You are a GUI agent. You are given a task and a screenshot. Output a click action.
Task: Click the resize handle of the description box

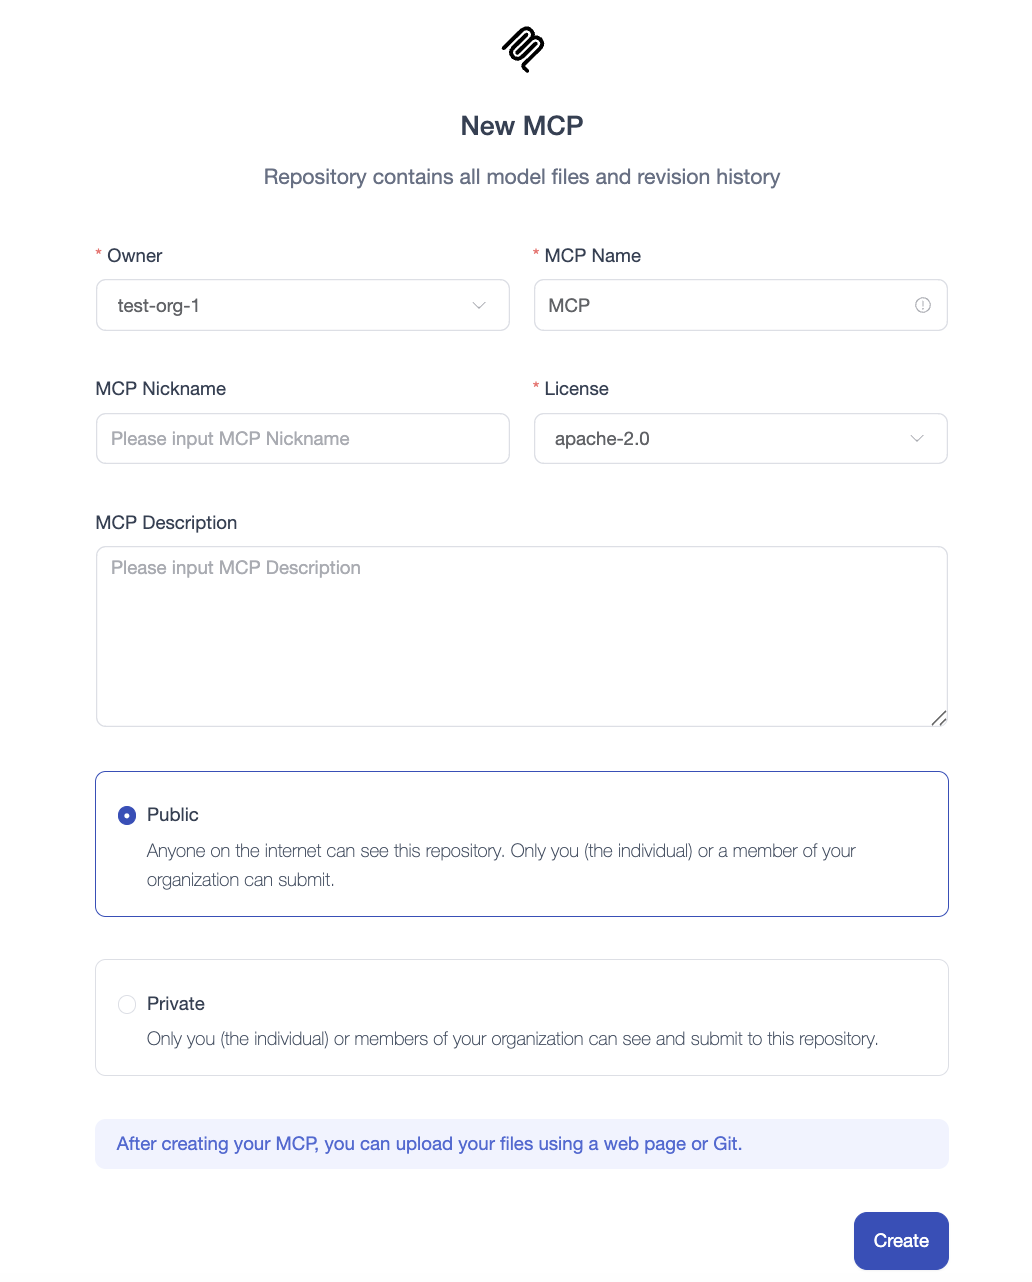[x=939, y=718]
